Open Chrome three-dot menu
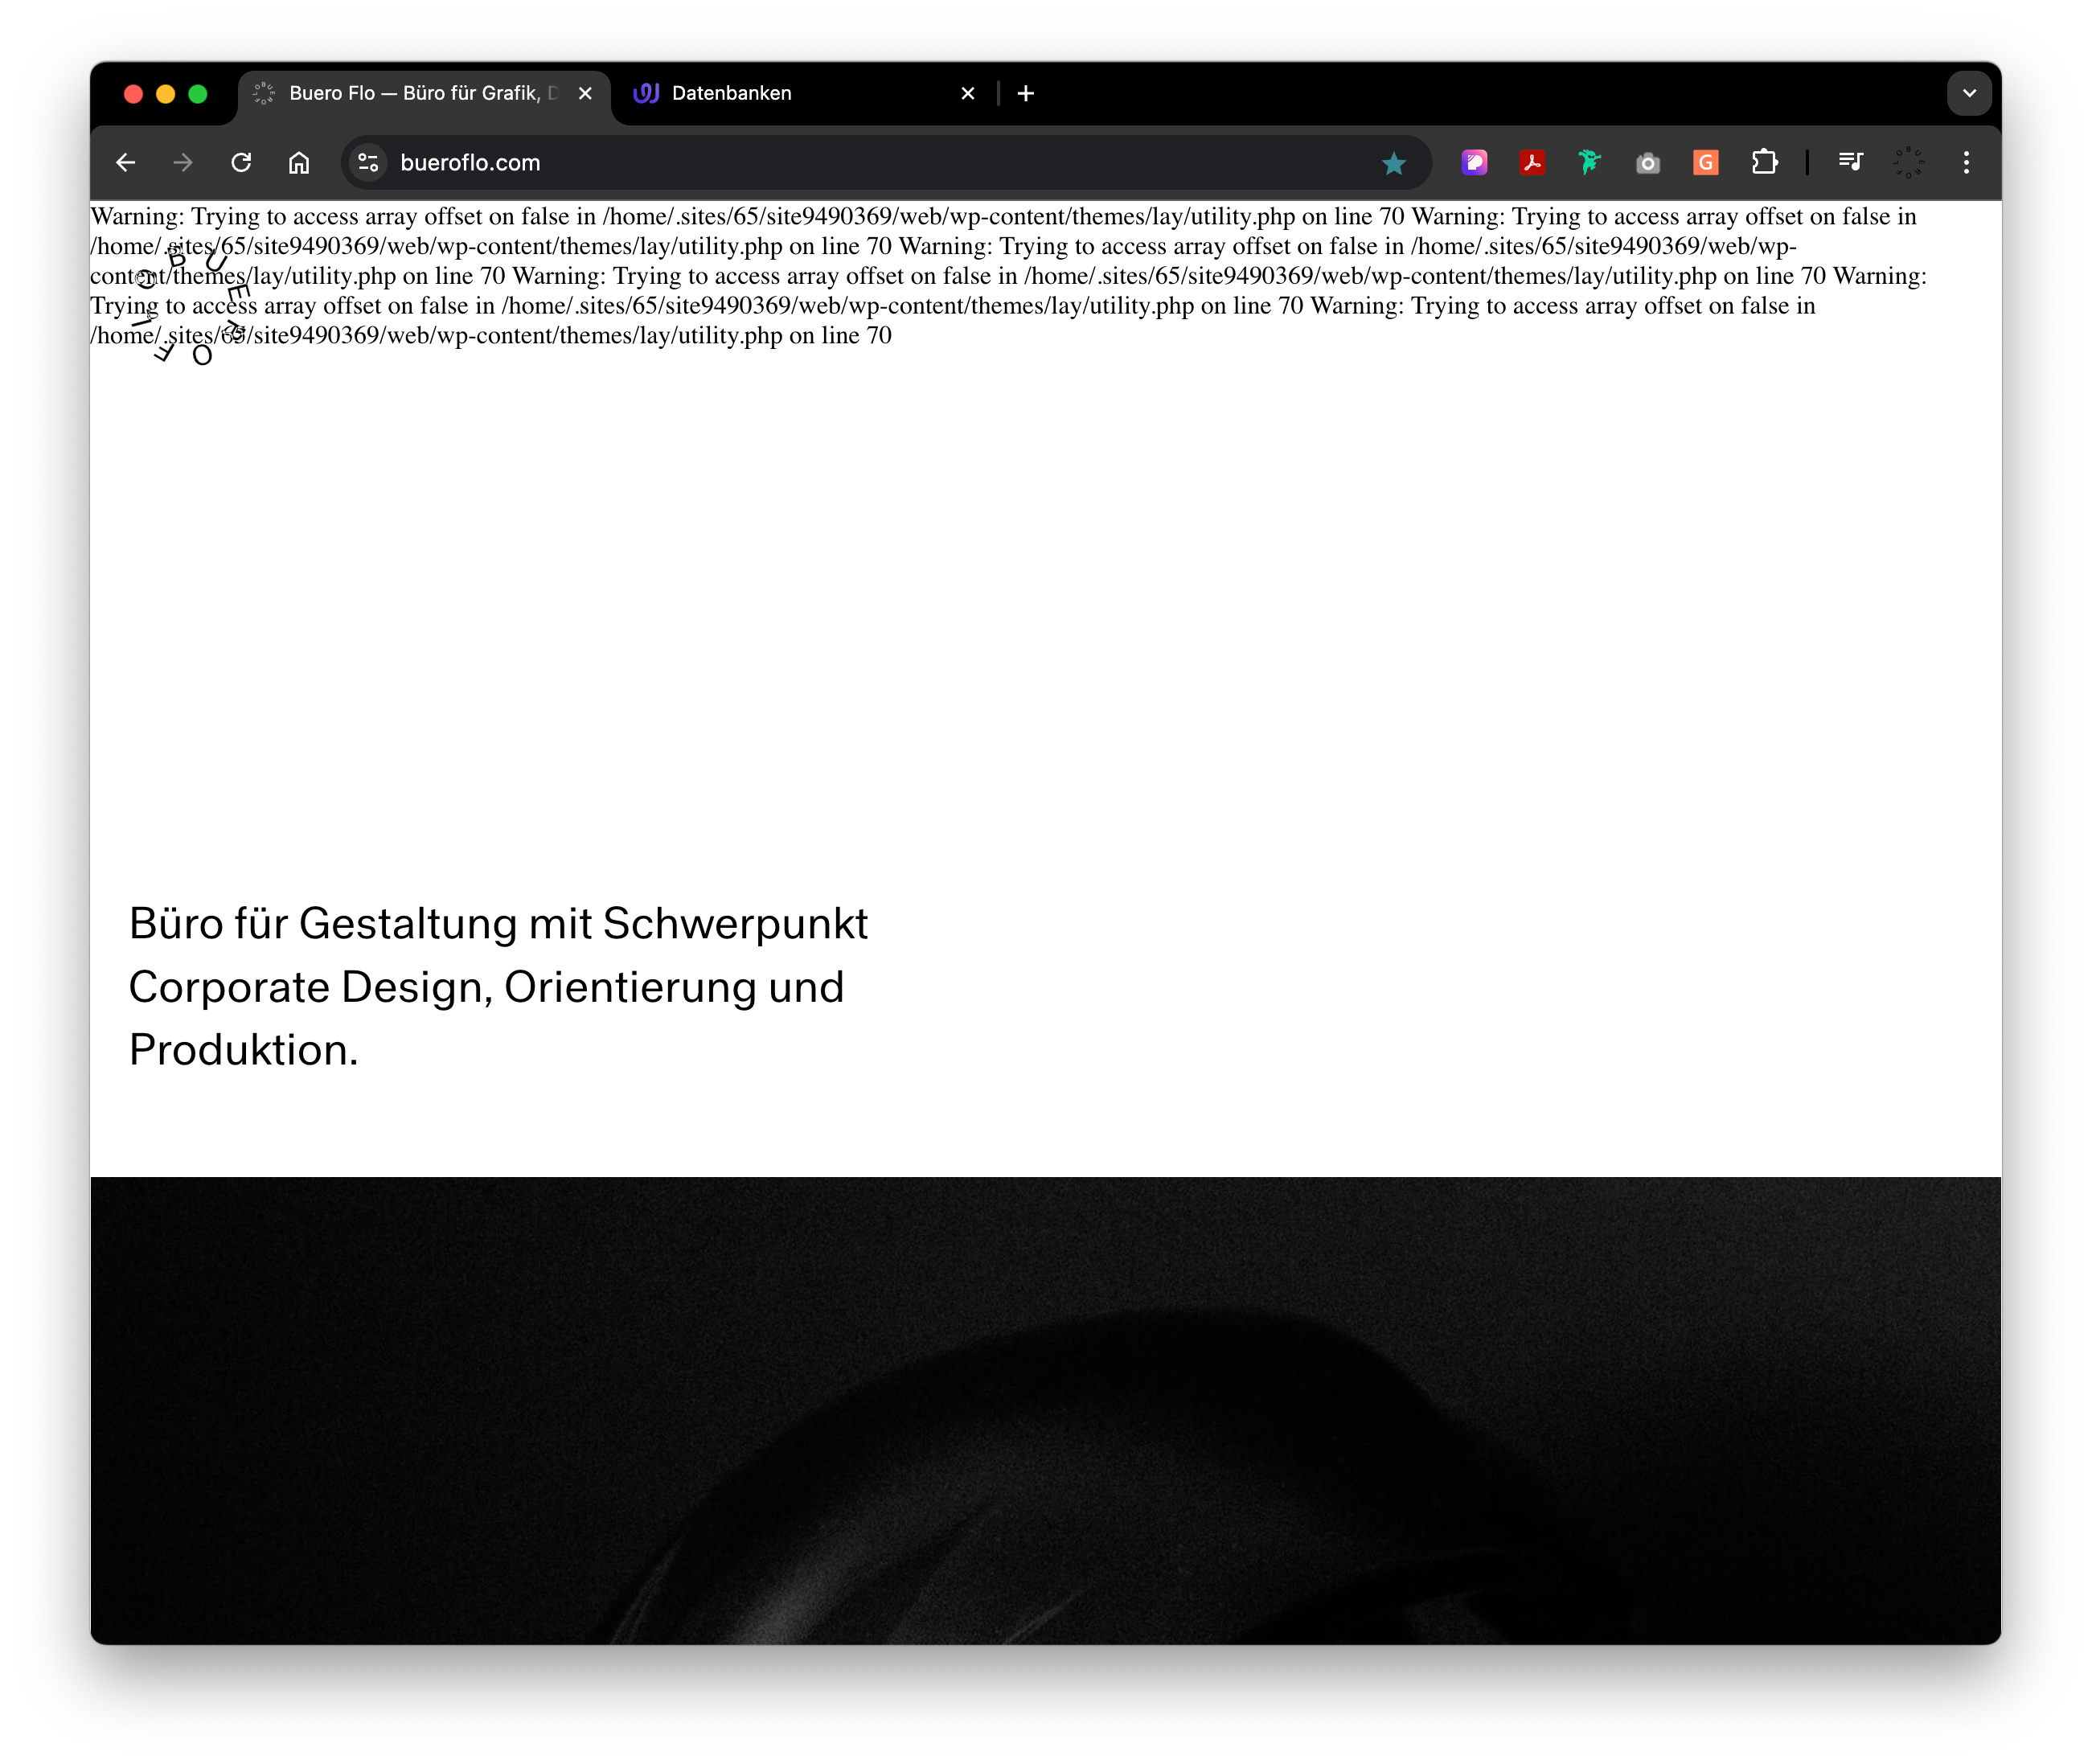This screenshot has width=2092, height=1764. tap(1966, 163)
